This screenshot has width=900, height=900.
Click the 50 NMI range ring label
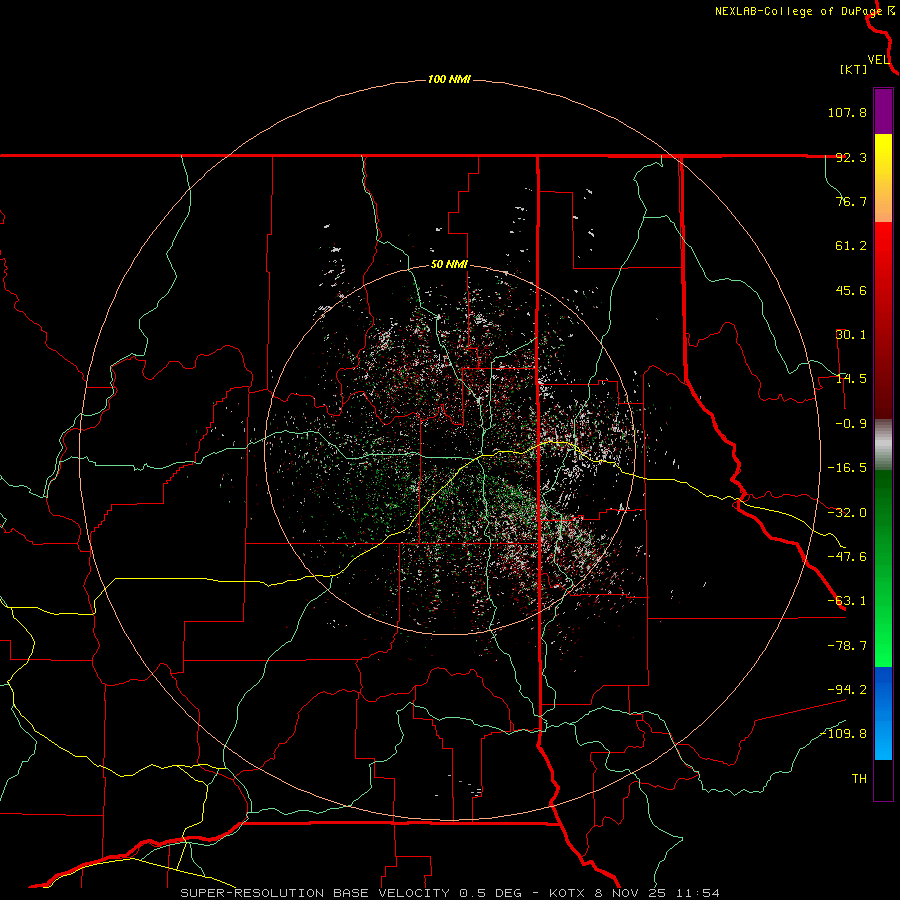tap(449, 265)
